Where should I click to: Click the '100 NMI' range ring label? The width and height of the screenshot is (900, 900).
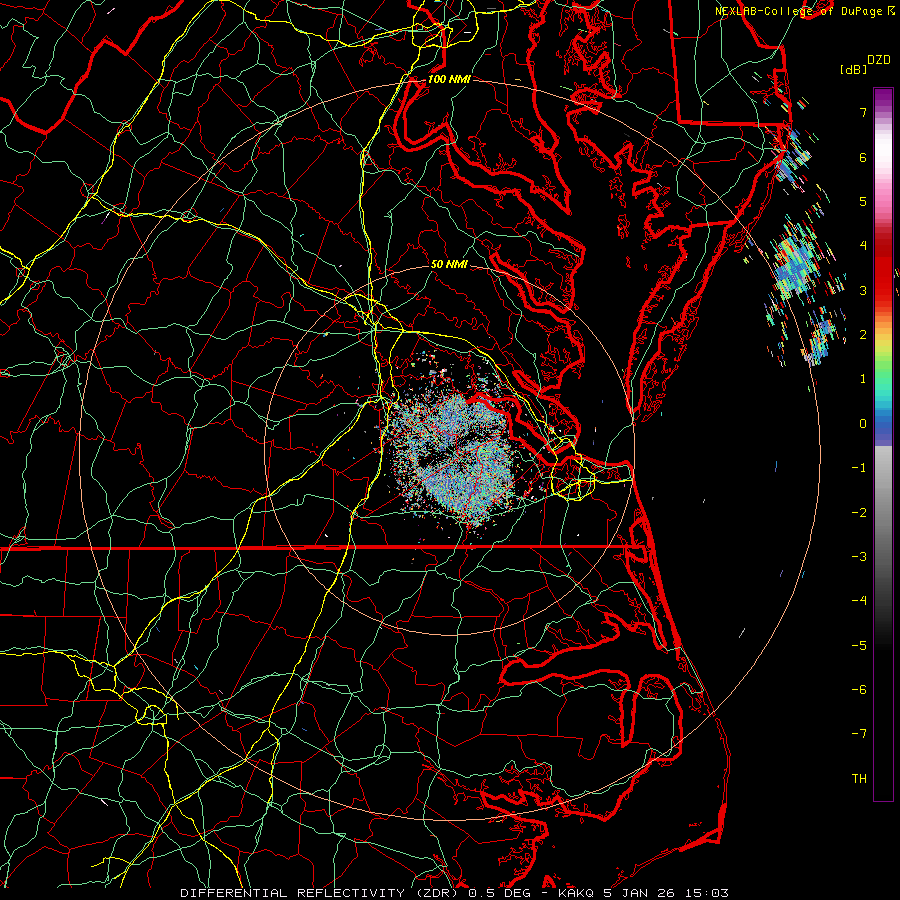point(449,79)
